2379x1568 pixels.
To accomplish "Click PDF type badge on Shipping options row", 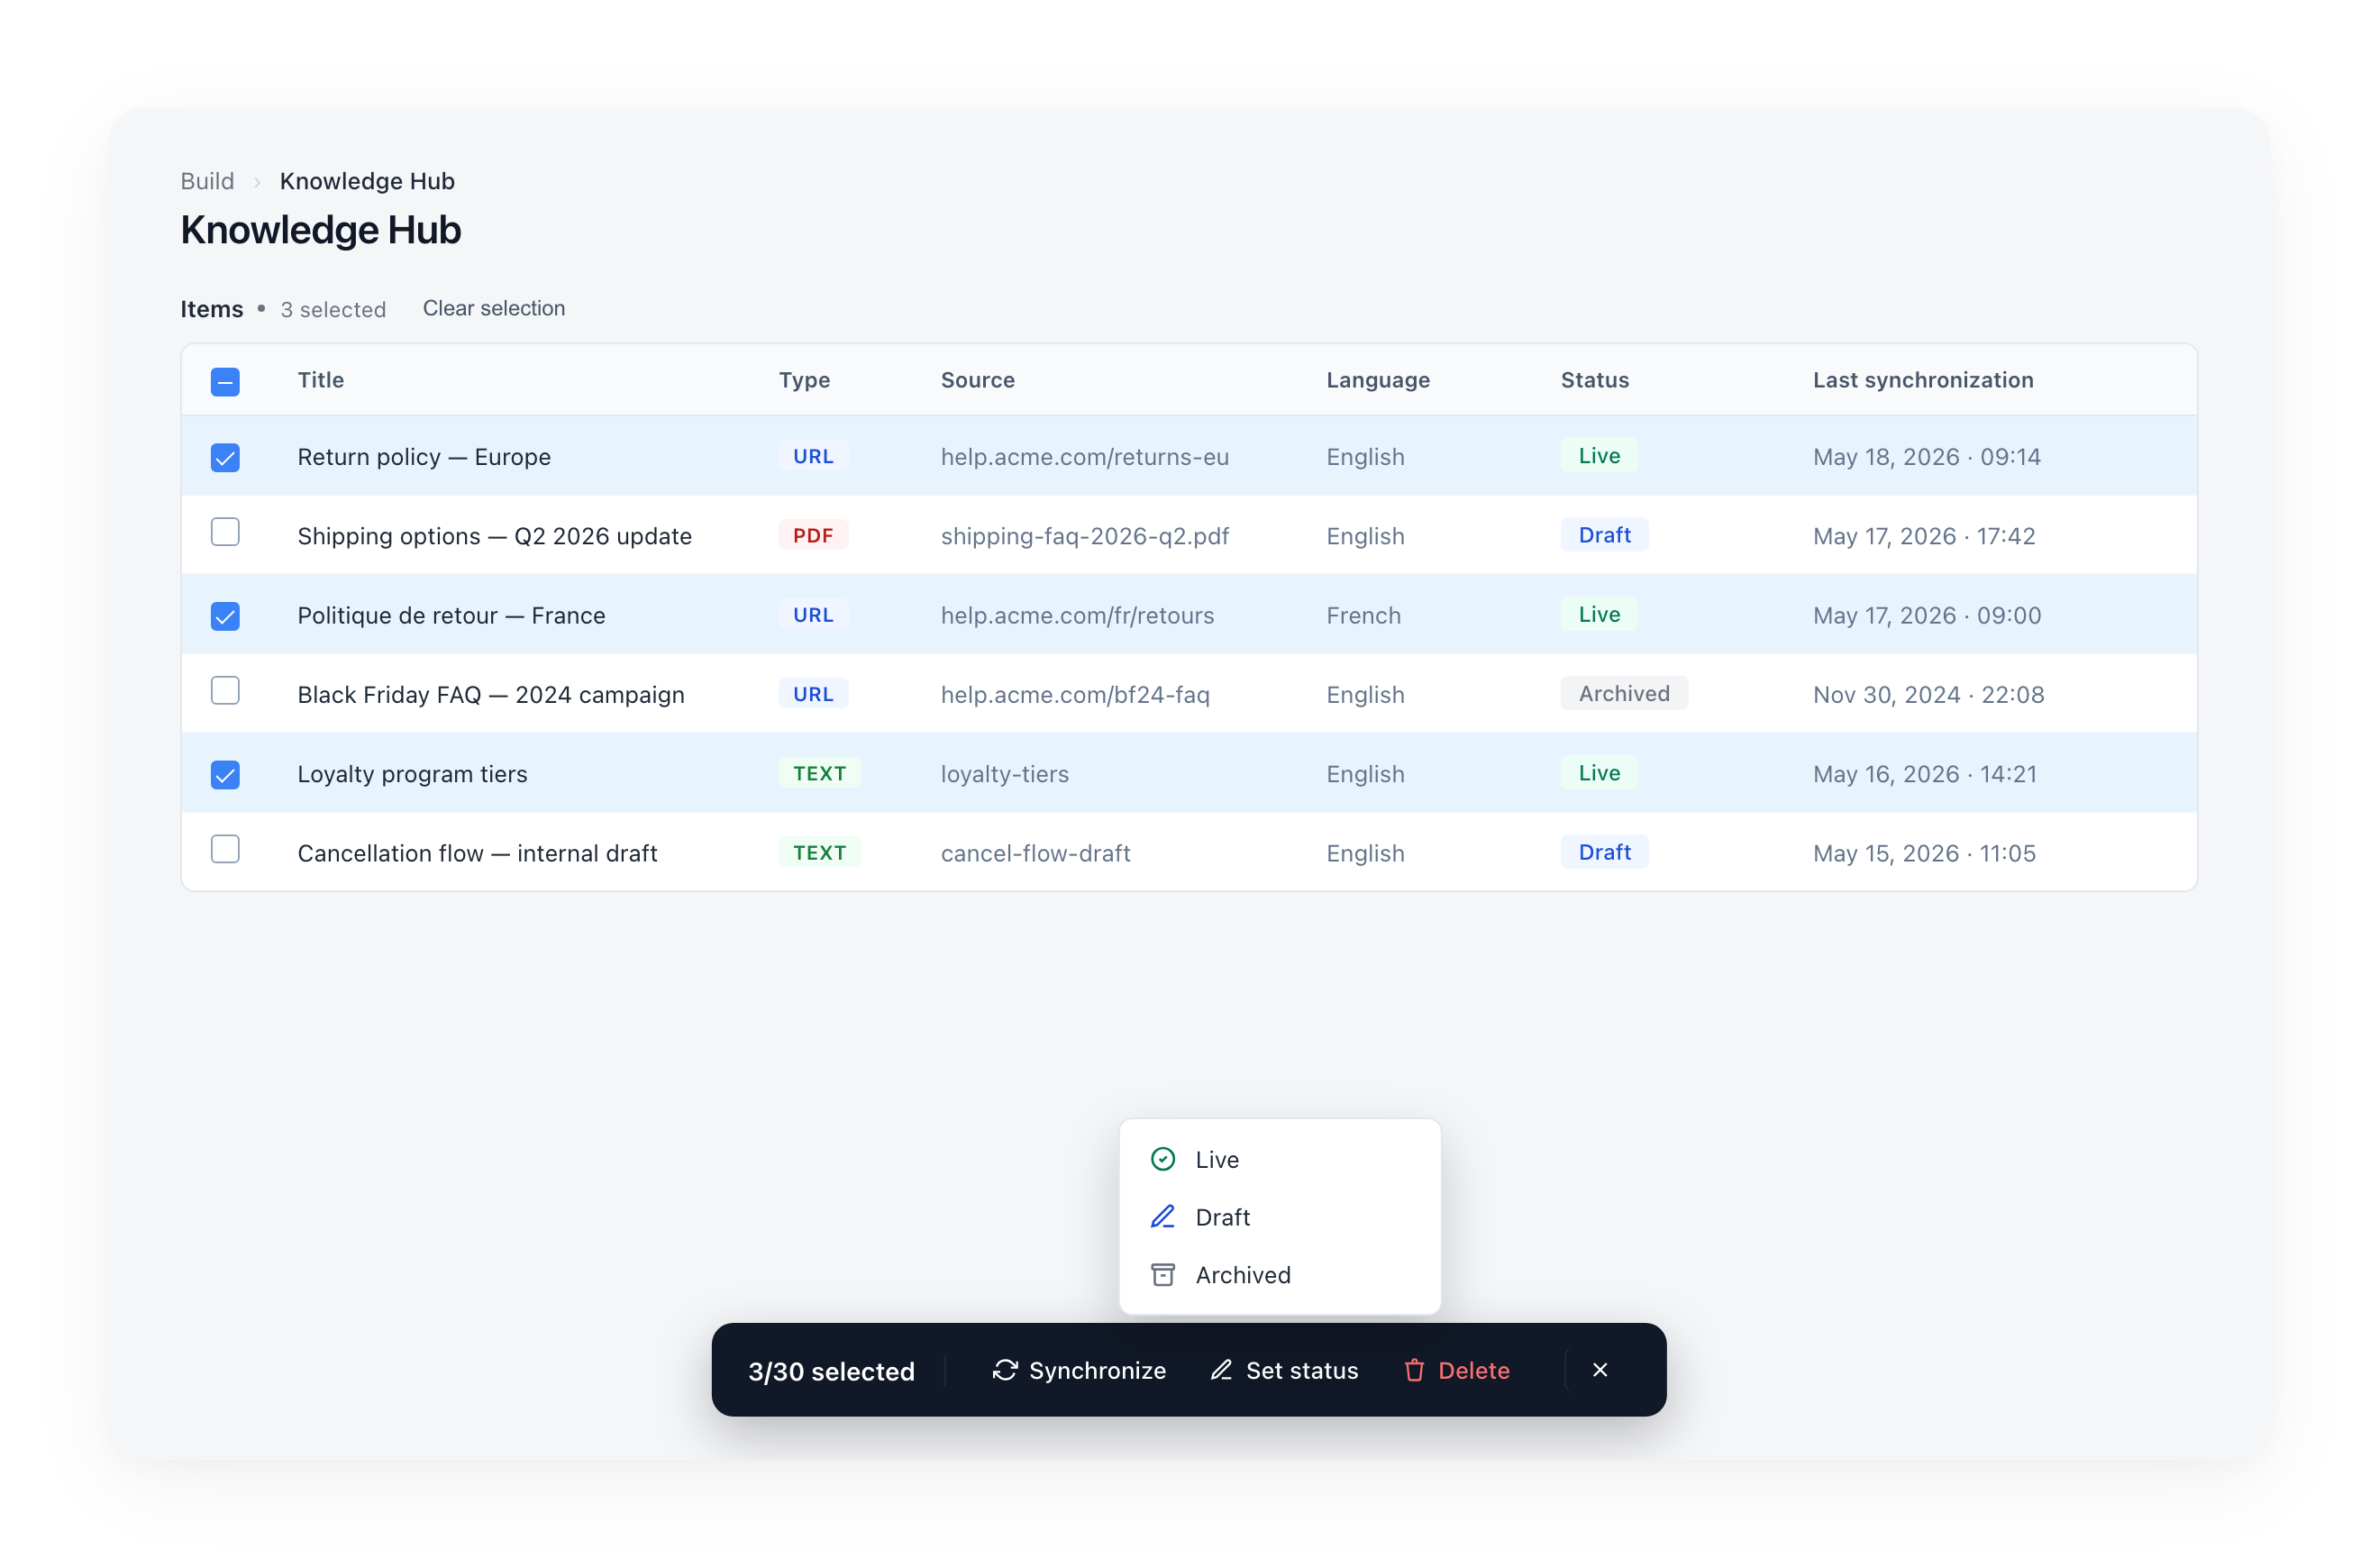I will tap(813, 535).
